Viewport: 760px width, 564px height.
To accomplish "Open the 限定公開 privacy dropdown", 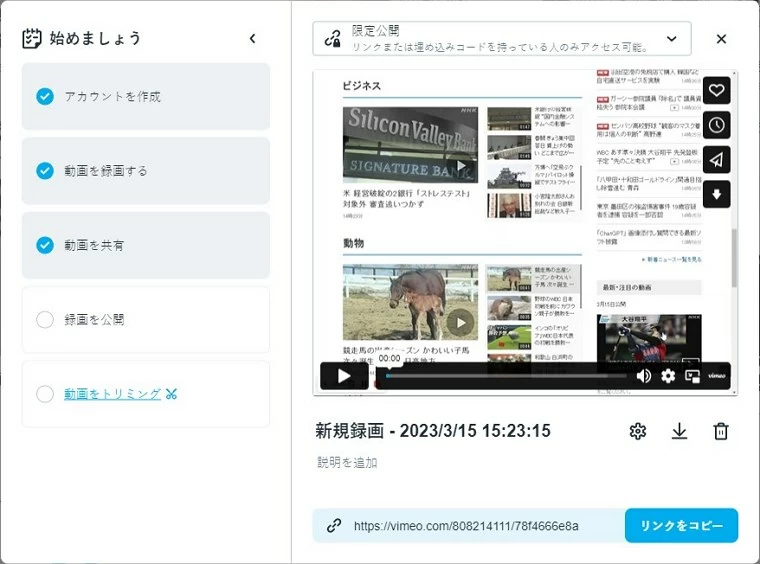I will tap(502, 38).
